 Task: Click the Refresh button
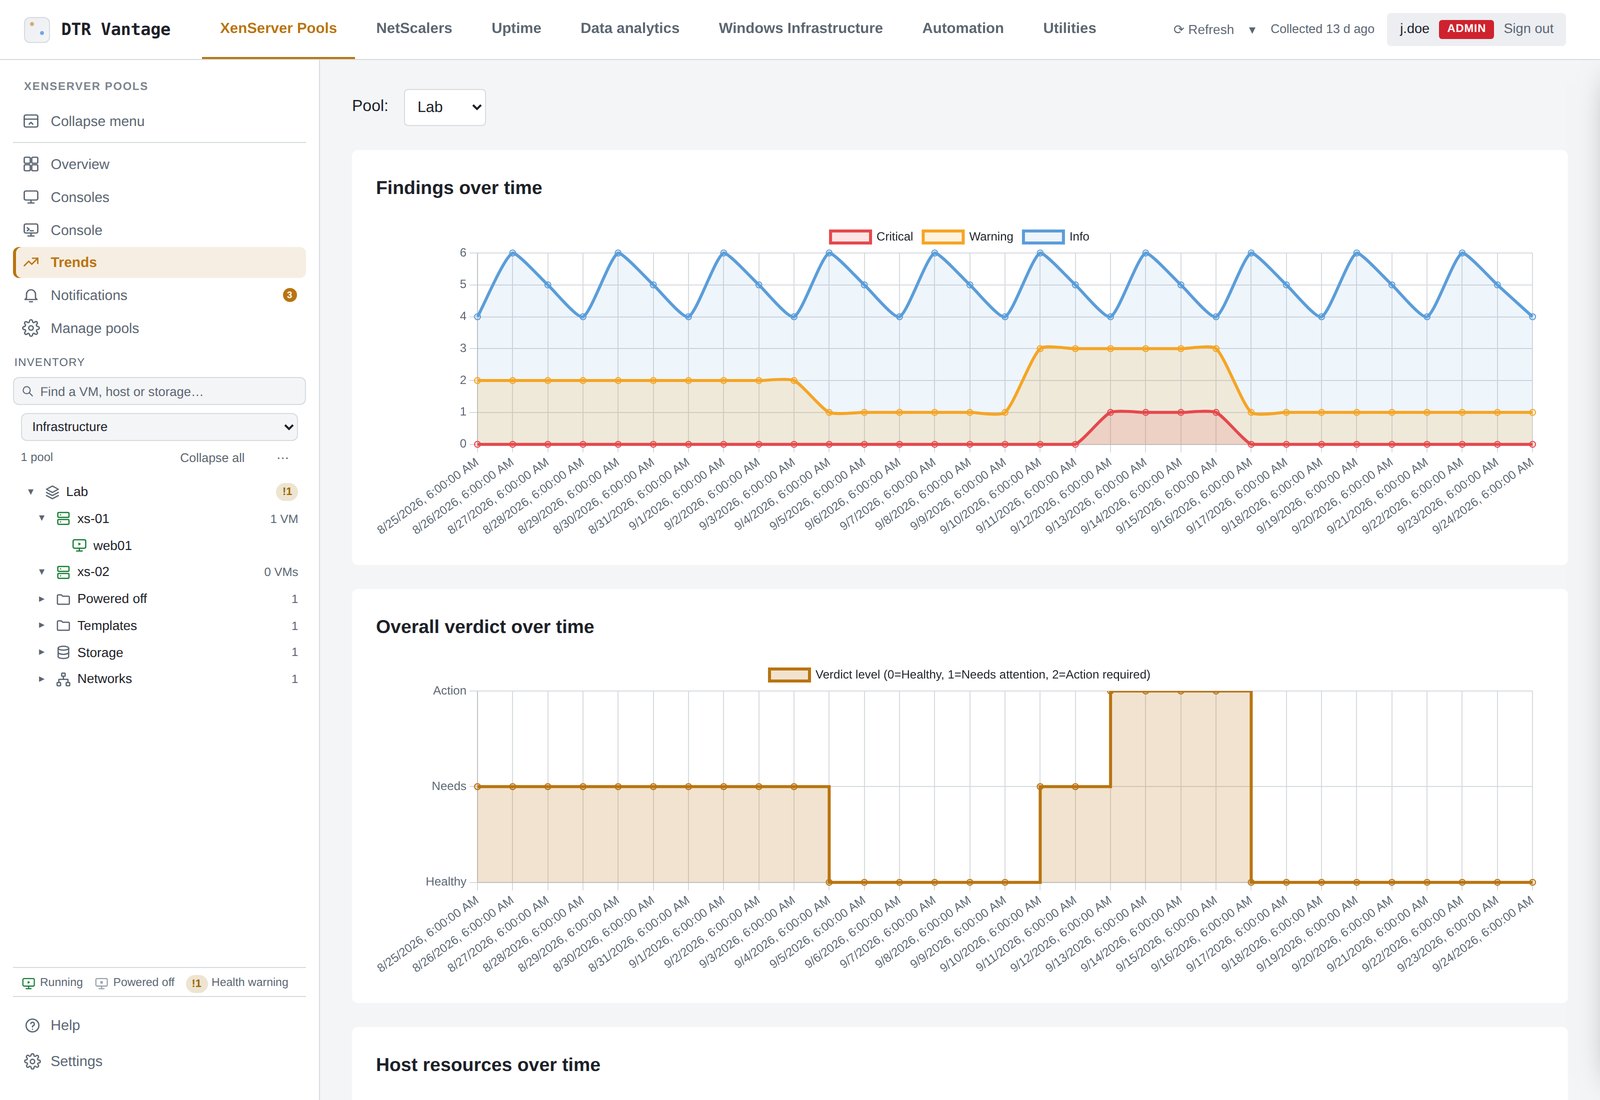click(x=1204, y=30)
